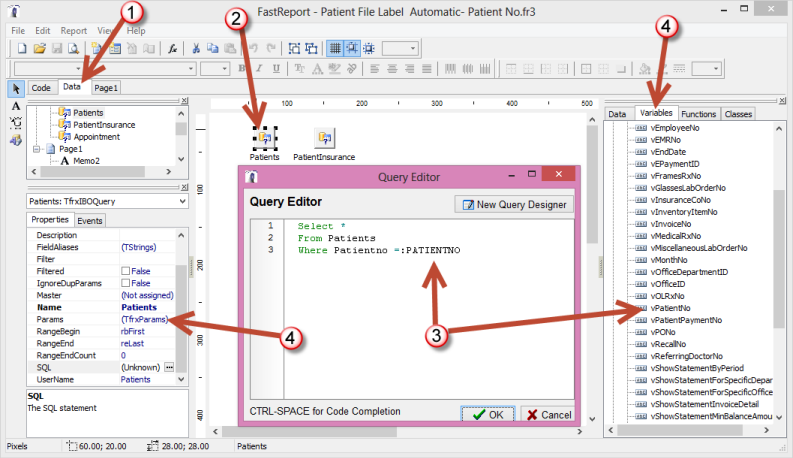Image resolution: width=793 pixels, height=458 pixels.
Task: Open the style dropdown at toolbar left
Action: click(x=78, y=68)
